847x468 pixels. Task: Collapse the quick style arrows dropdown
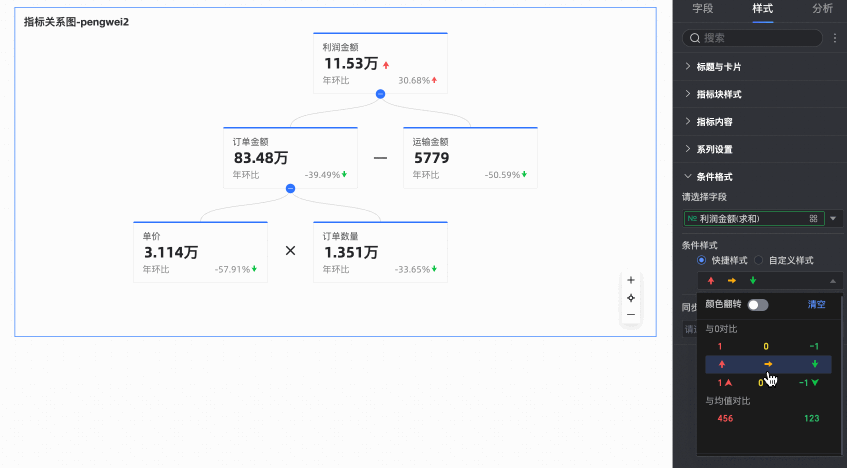832,281
